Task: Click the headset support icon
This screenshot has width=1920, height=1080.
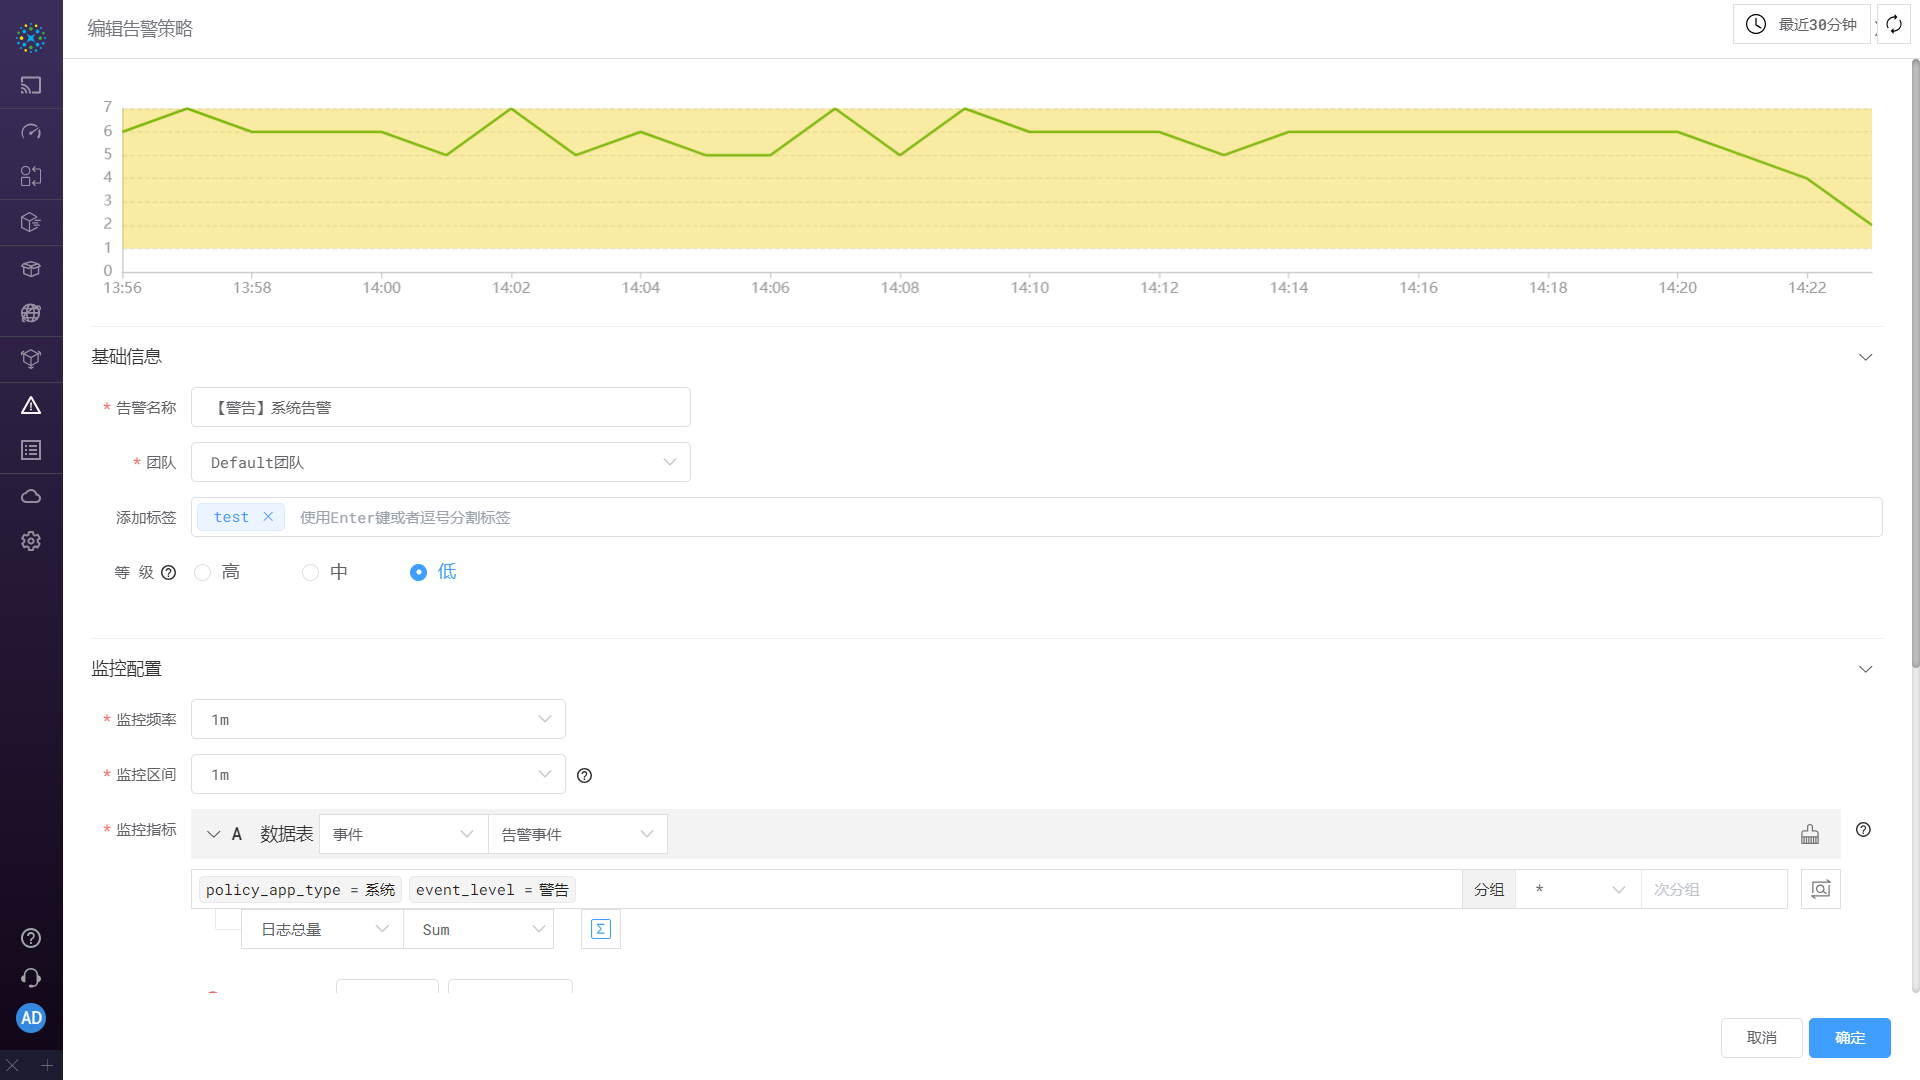Action: (31, 978)
